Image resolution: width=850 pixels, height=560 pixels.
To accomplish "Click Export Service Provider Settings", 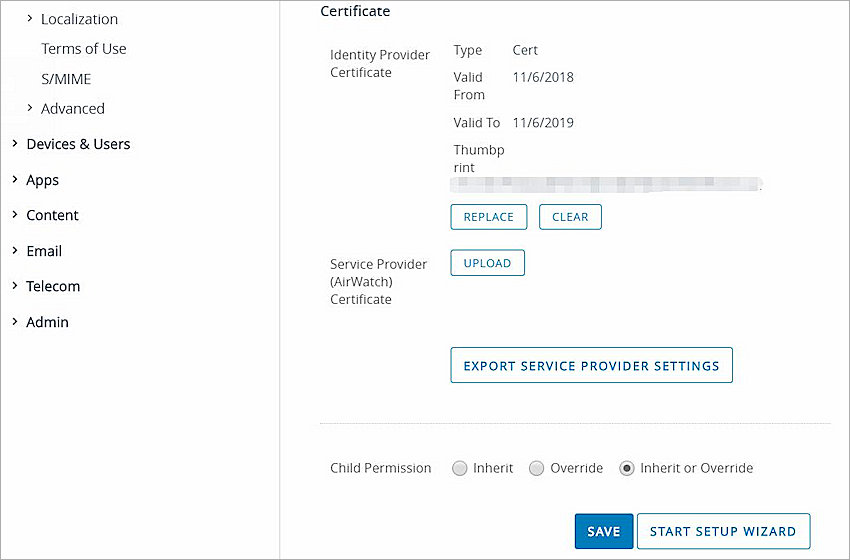I will pos(591,366).
